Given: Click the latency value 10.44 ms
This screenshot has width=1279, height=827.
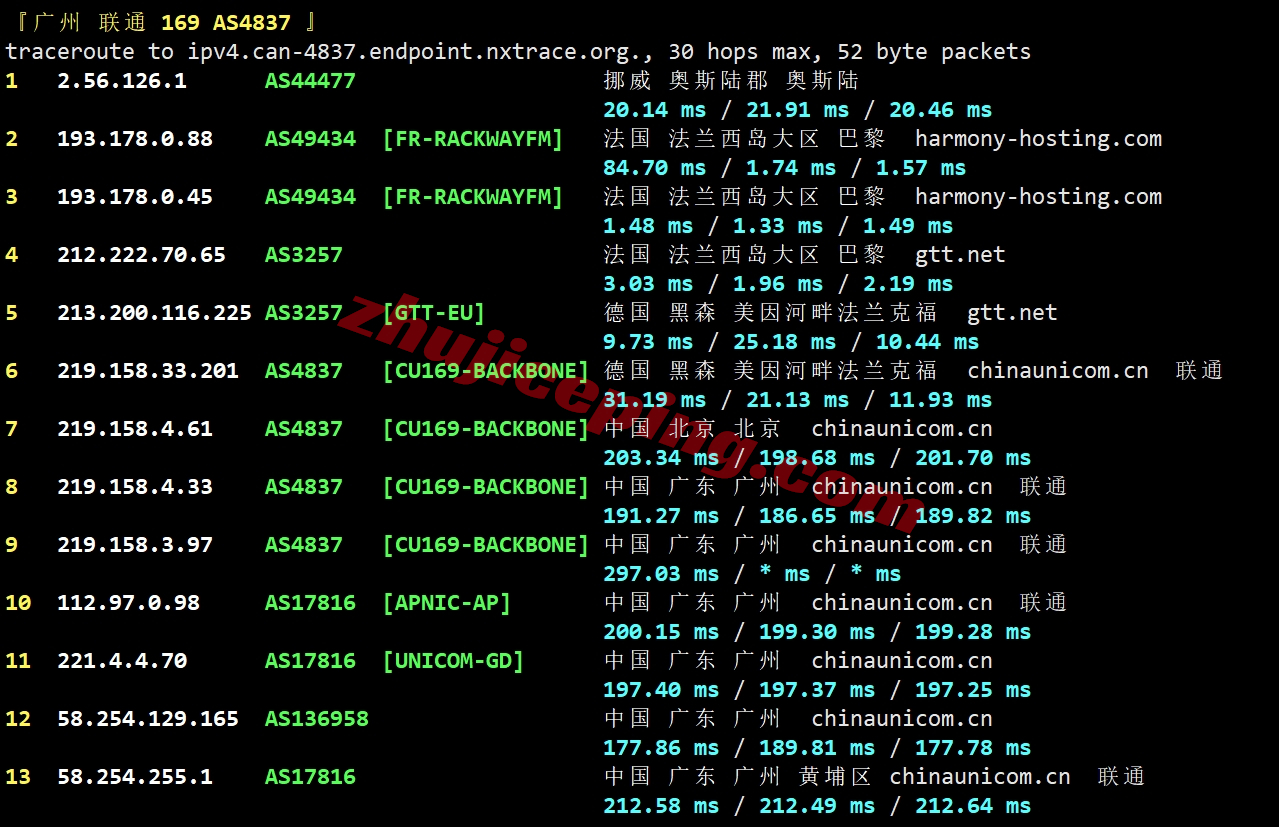Looking at the screenshot, I should [928, 342].
